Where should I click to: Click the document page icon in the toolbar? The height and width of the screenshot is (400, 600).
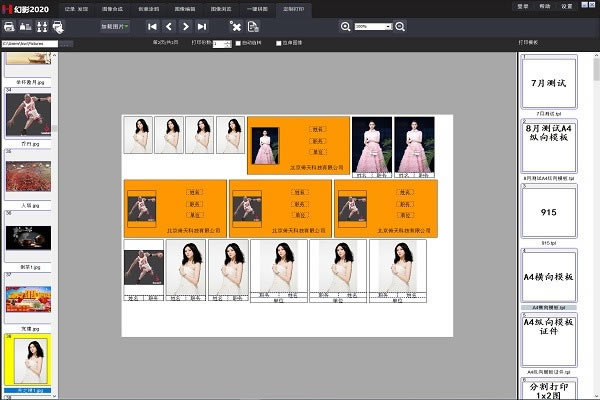(255, 26)
